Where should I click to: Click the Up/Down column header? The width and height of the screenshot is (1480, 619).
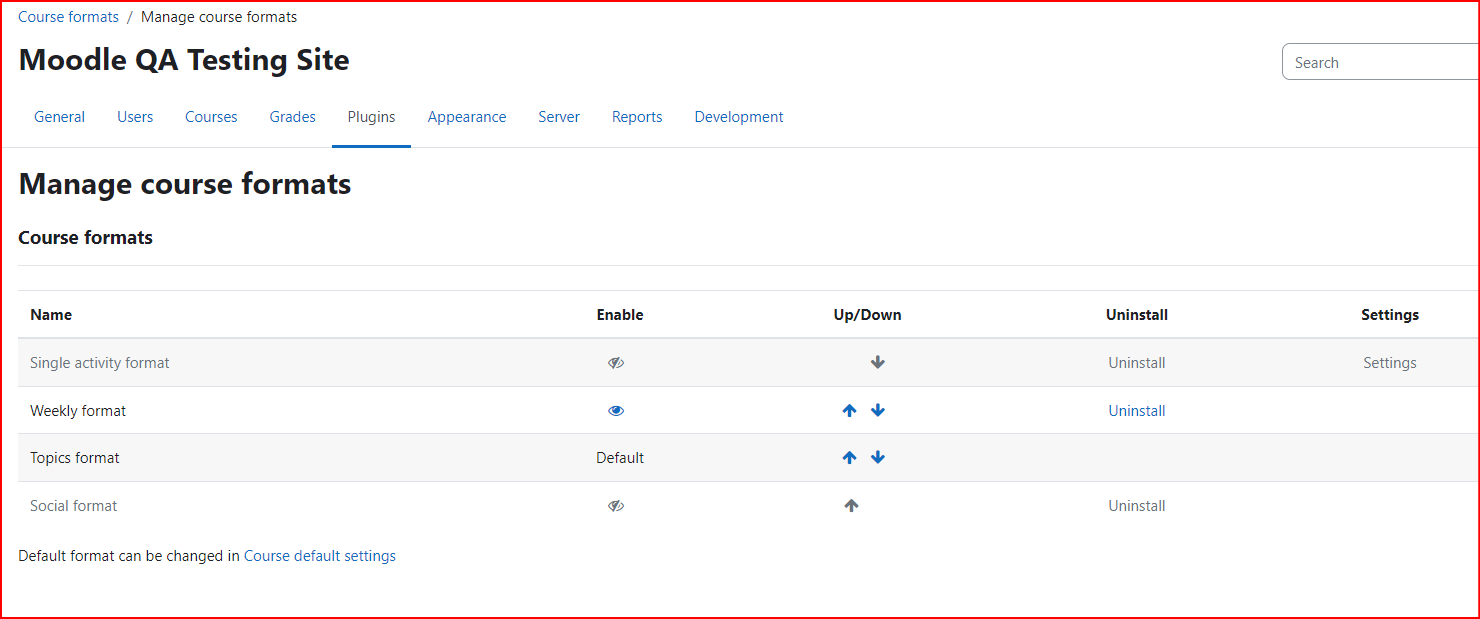click(x=867, y=315)
